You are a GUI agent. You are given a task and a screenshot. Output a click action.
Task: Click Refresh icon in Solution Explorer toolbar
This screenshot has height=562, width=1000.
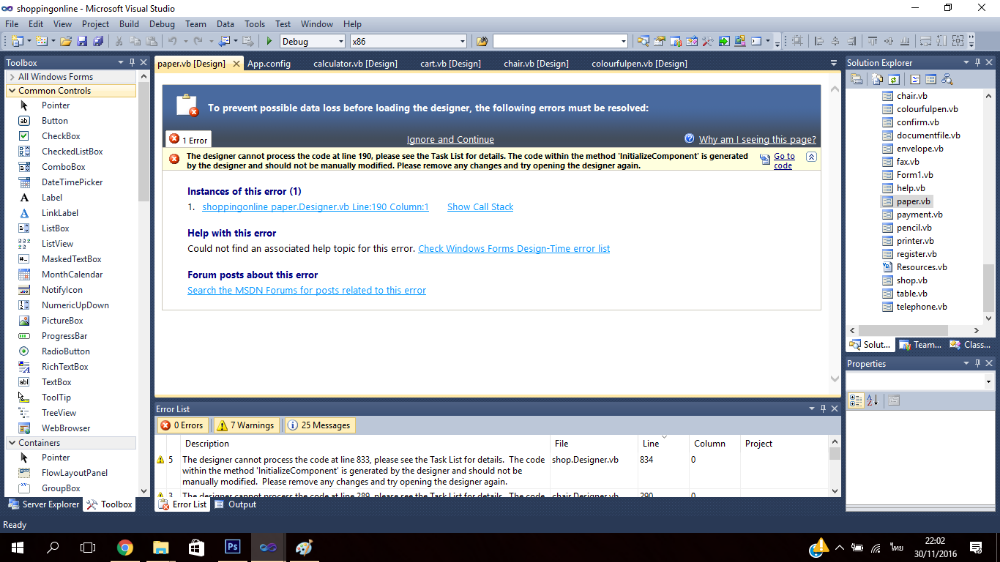coord(893,78)
